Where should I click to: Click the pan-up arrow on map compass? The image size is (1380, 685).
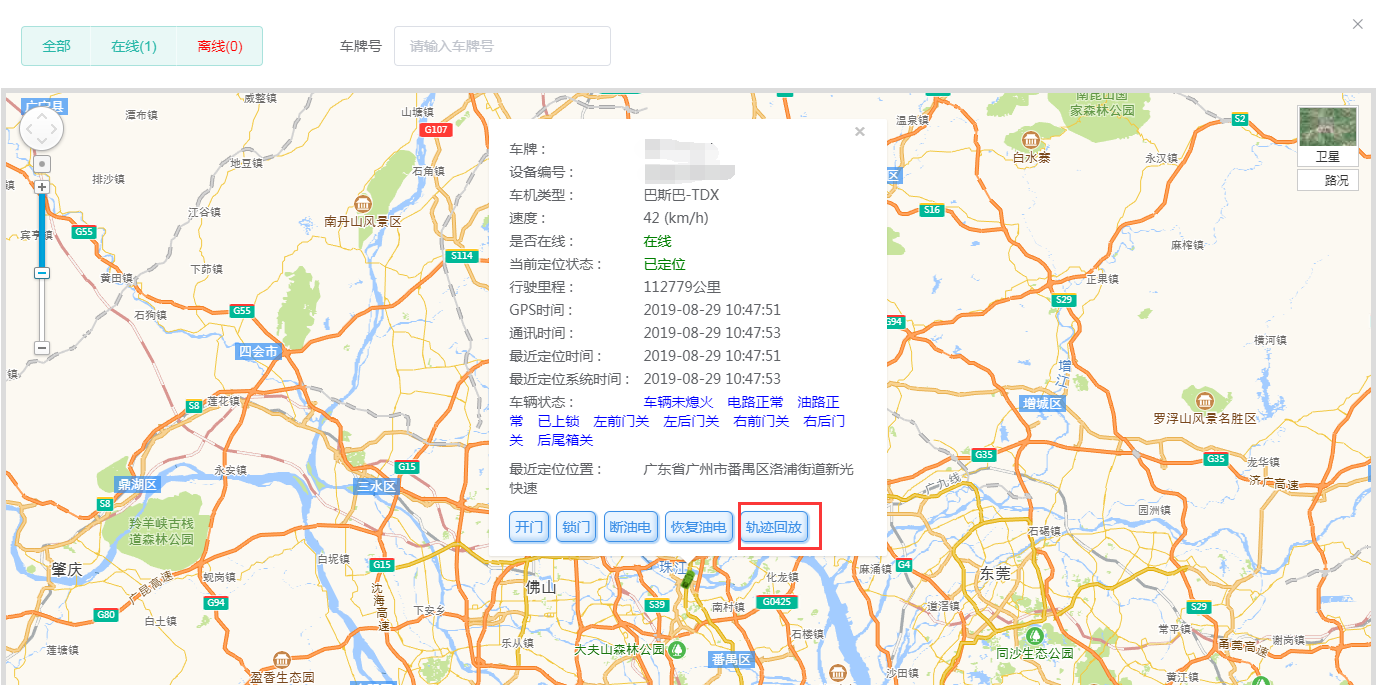(x=42, y=115)
